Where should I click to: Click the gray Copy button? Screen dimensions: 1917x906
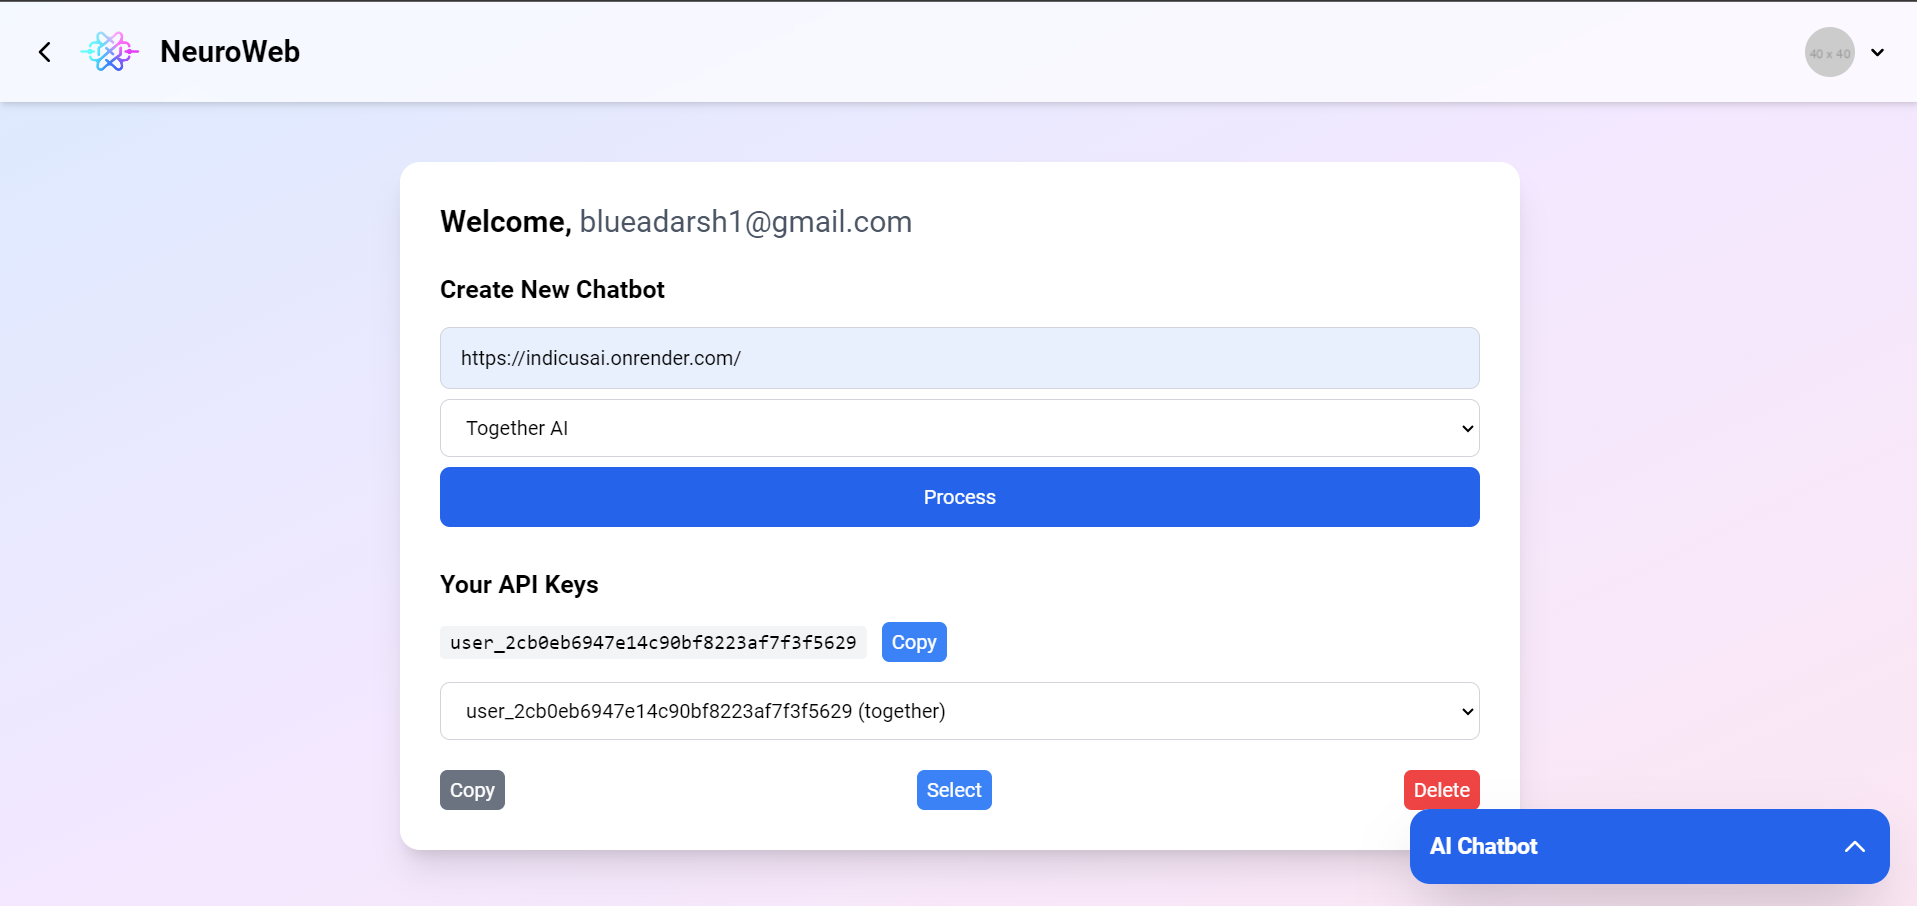point(472,790)
